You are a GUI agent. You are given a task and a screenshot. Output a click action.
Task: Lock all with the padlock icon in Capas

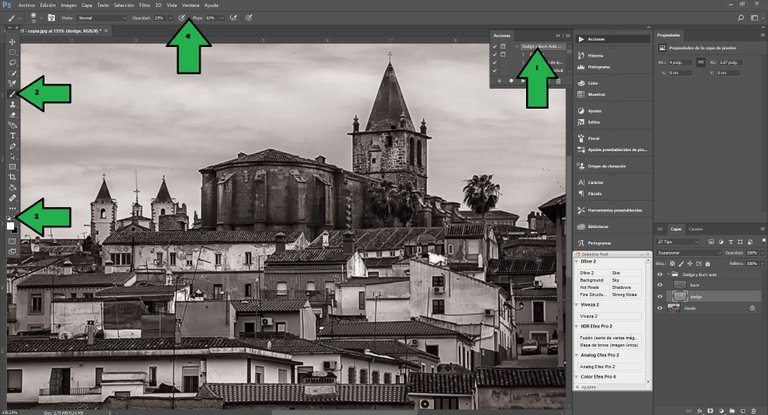707,264
